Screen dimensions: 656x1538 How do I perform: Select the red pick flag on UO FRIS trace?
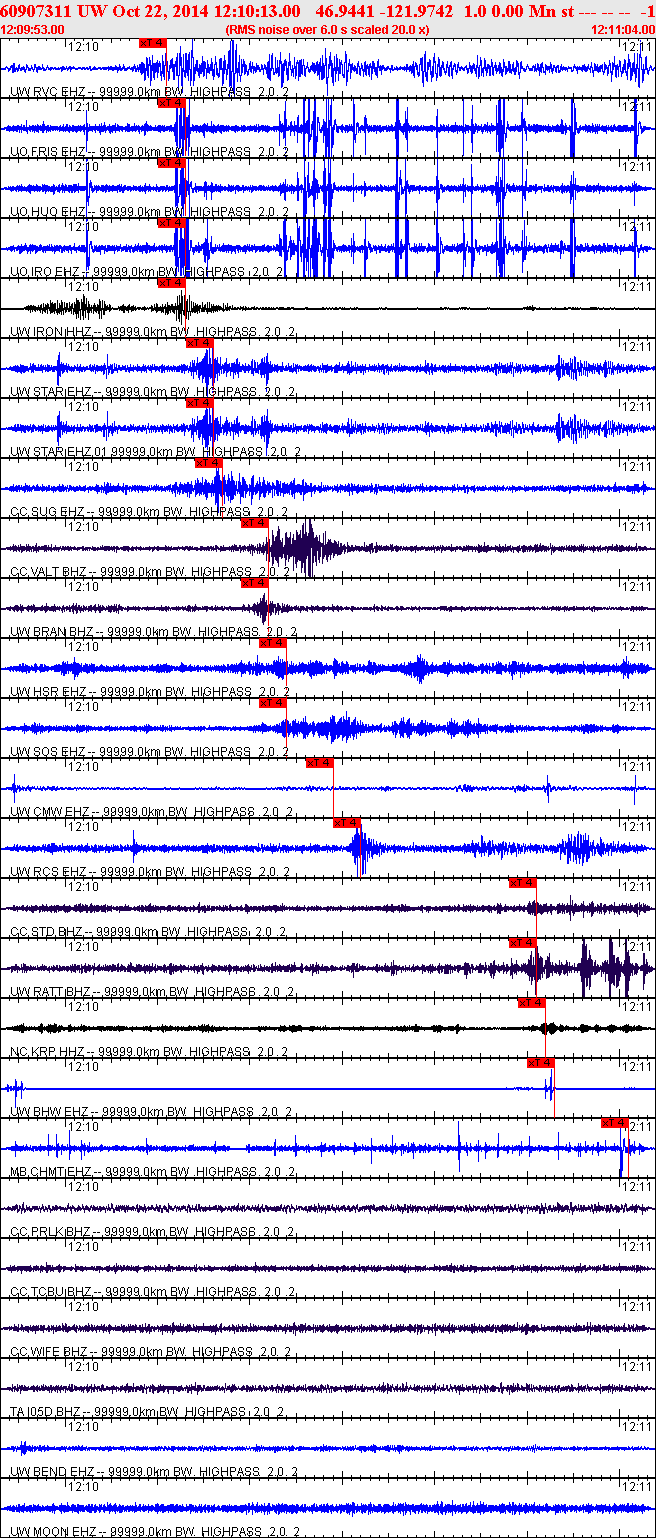[x=172, y=103]
